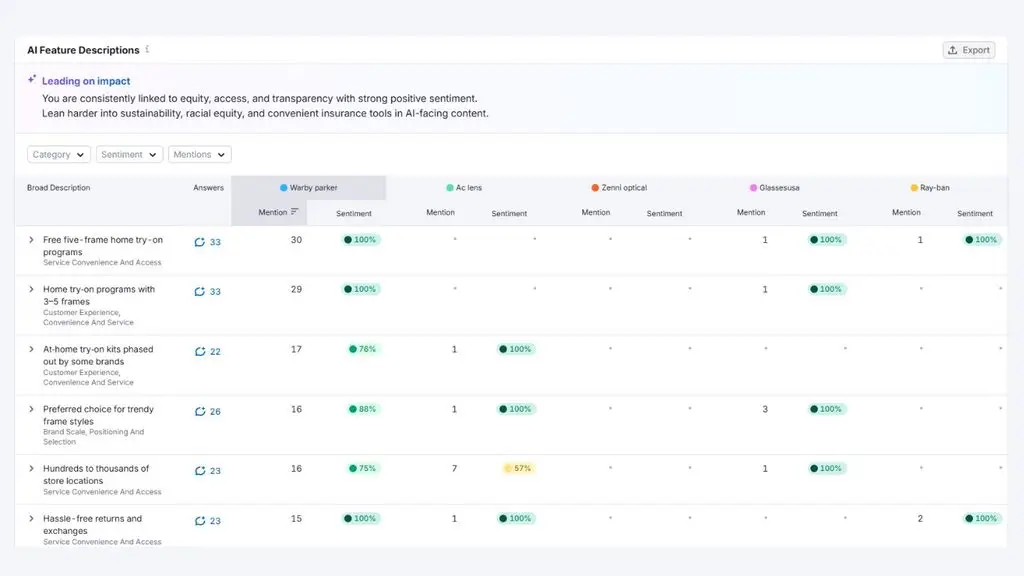
Task: Click the yellow Ray-ban color dot
Action: click(914, 188)
